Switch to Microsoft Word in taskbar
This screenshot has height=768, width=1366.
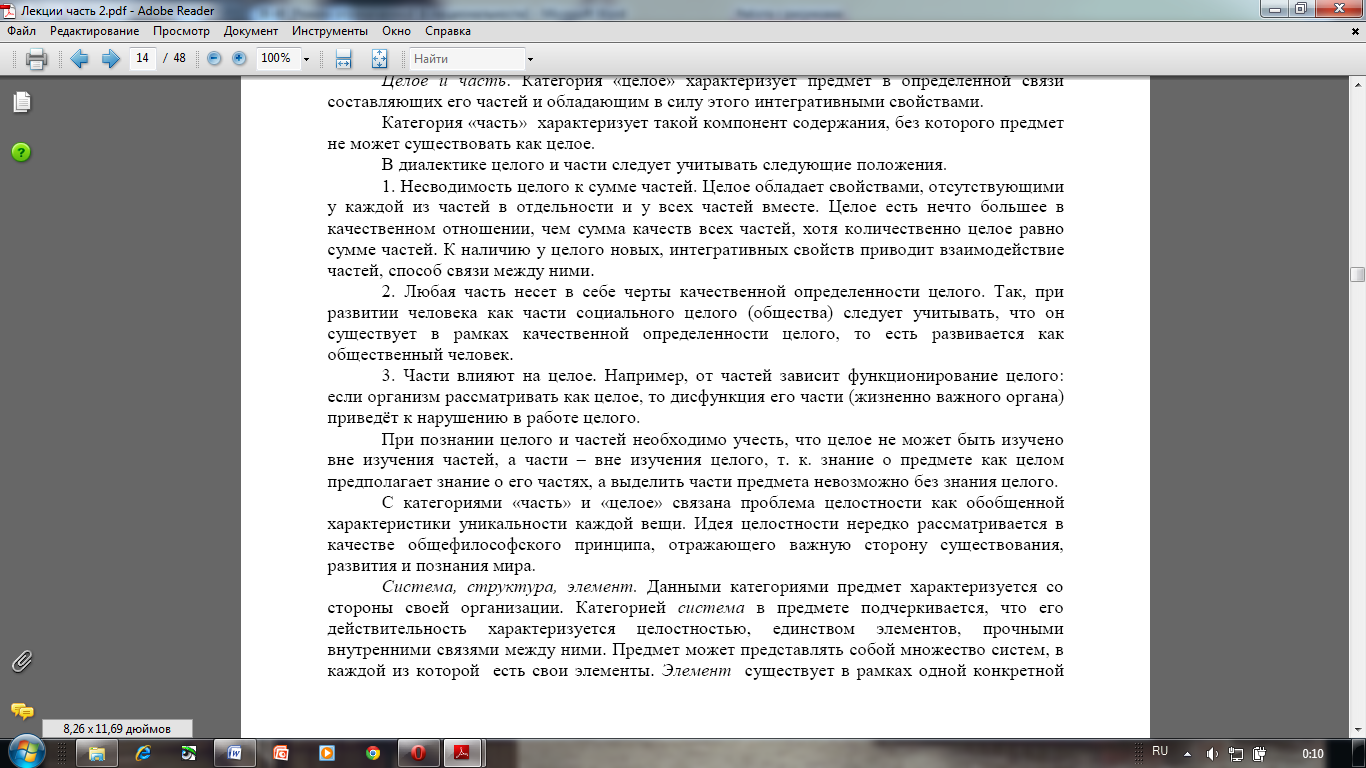click(235, 753)
